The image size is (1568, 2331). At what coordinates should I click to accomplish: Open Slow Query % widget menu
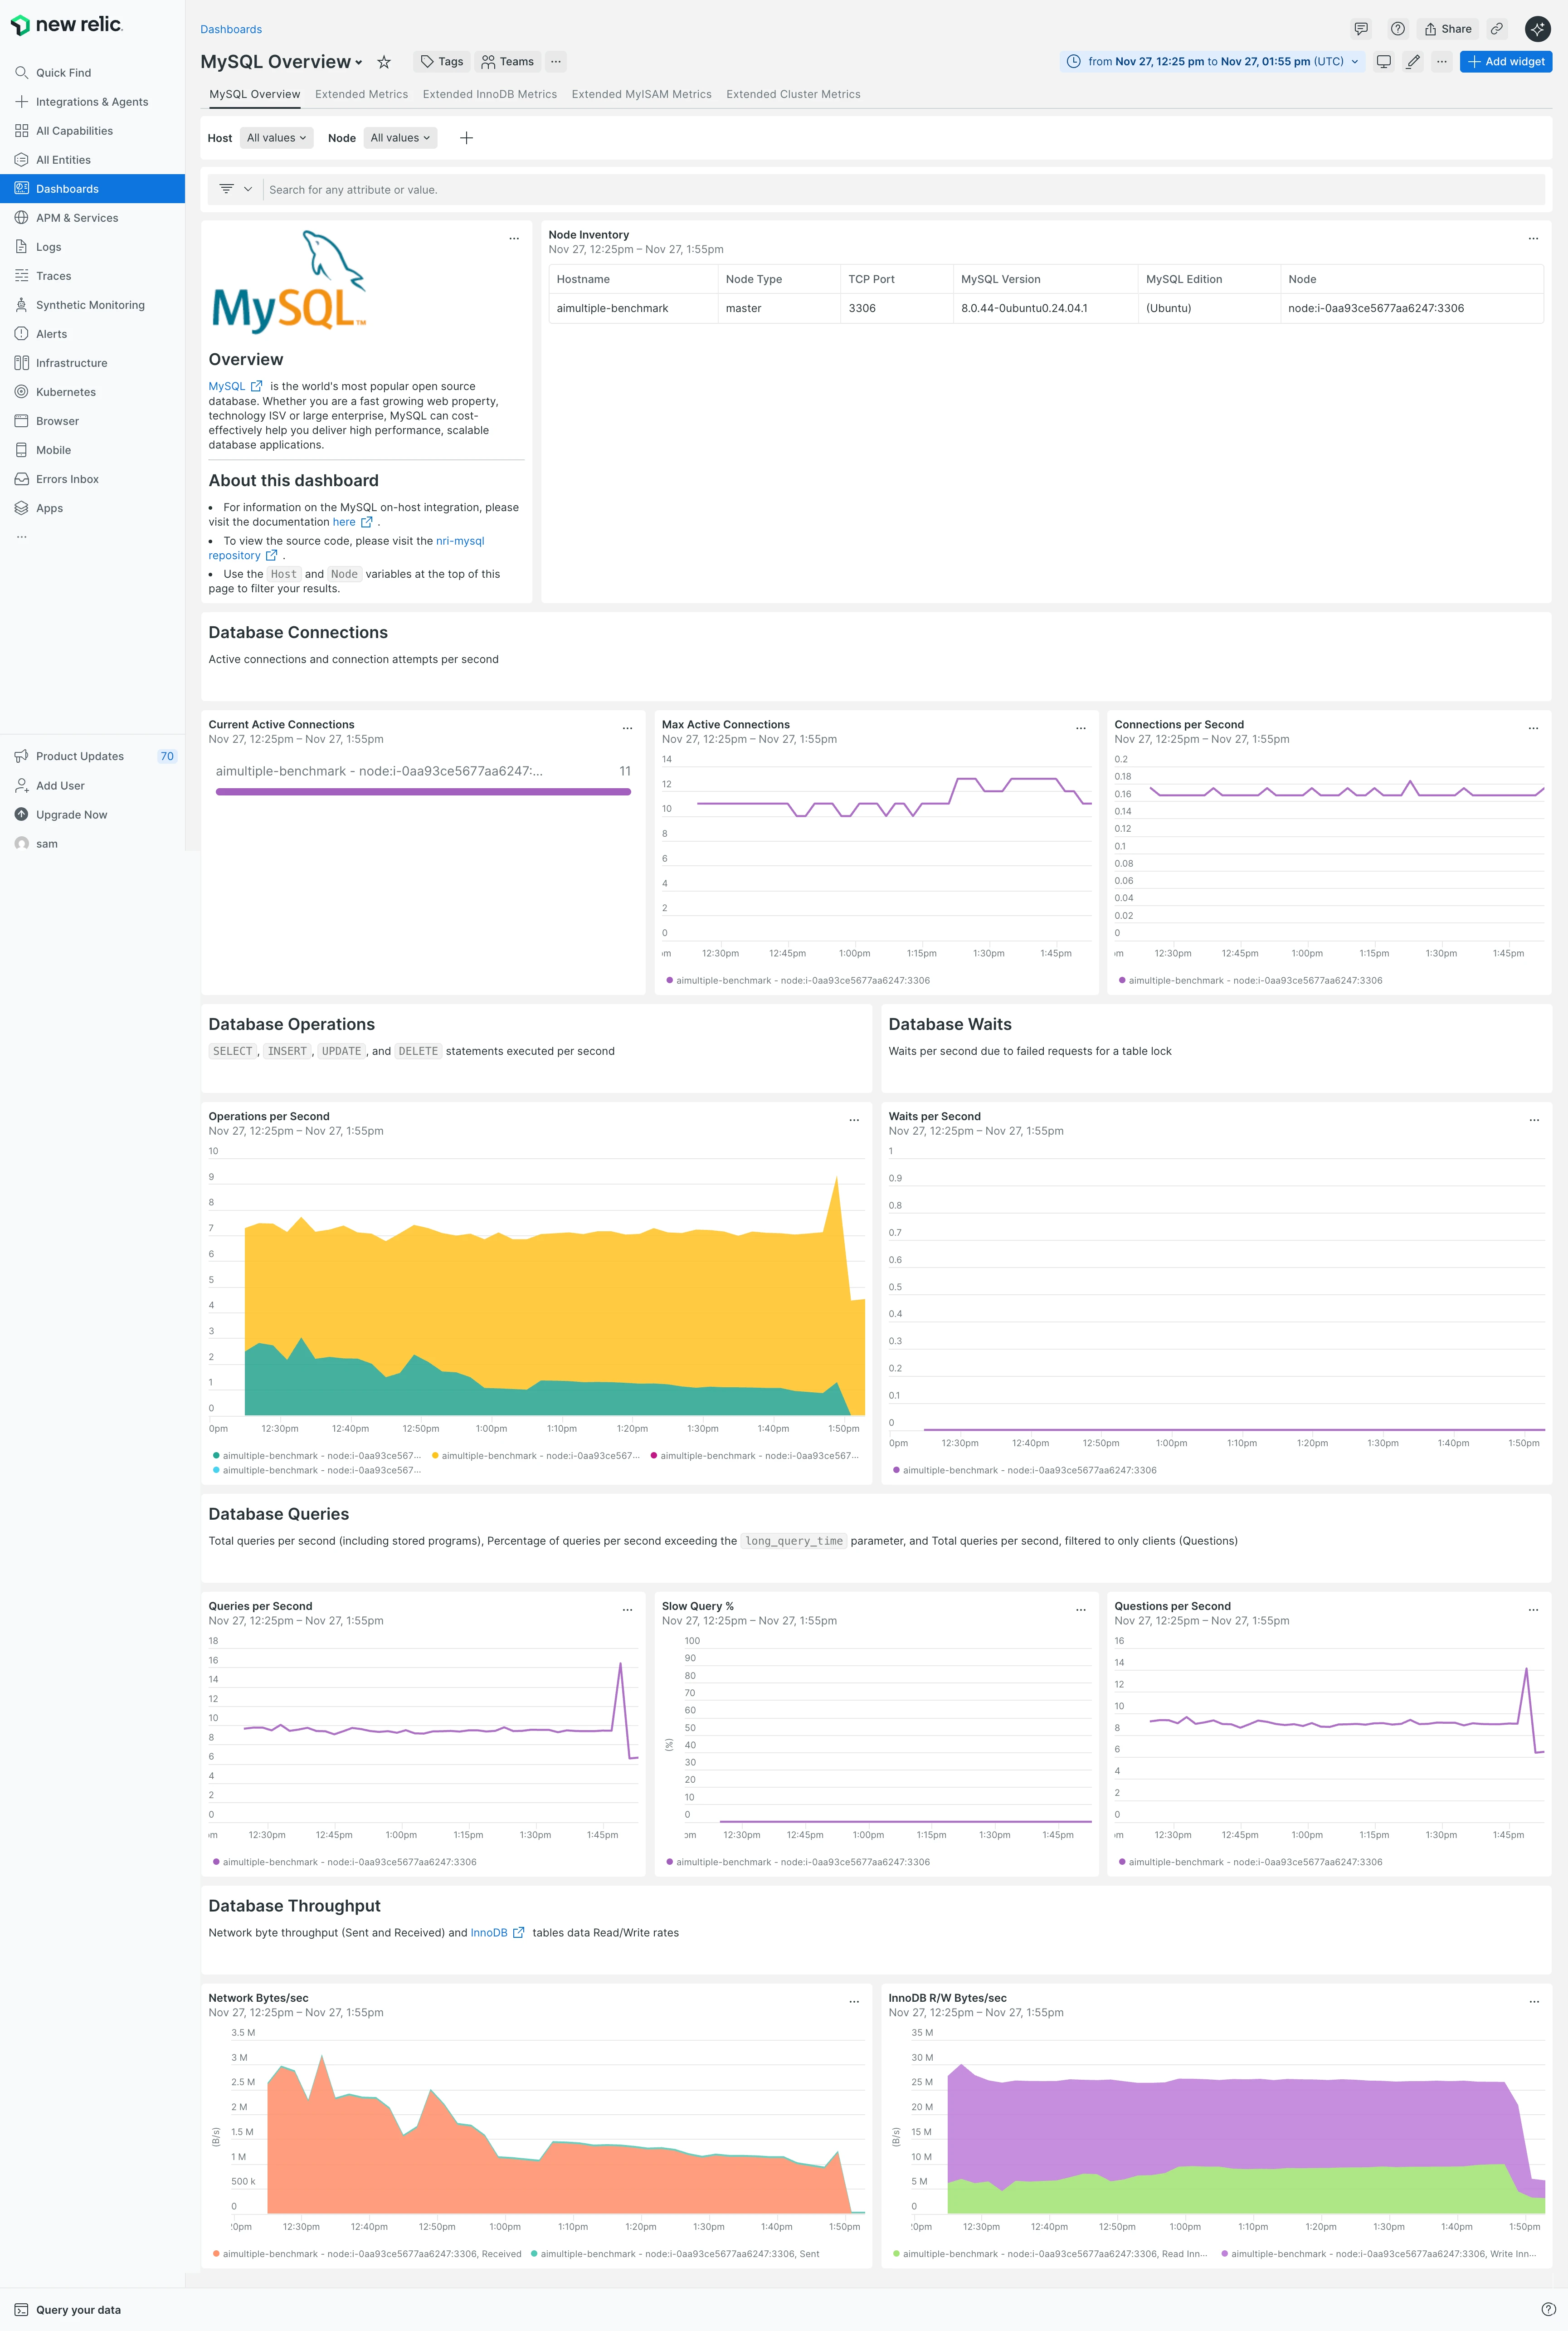point(1081,1610)
